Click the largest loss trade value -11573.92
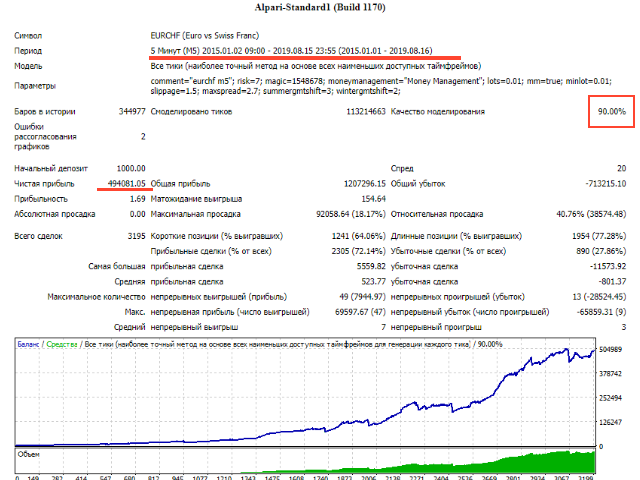640x480 pixels. (608, 266)
